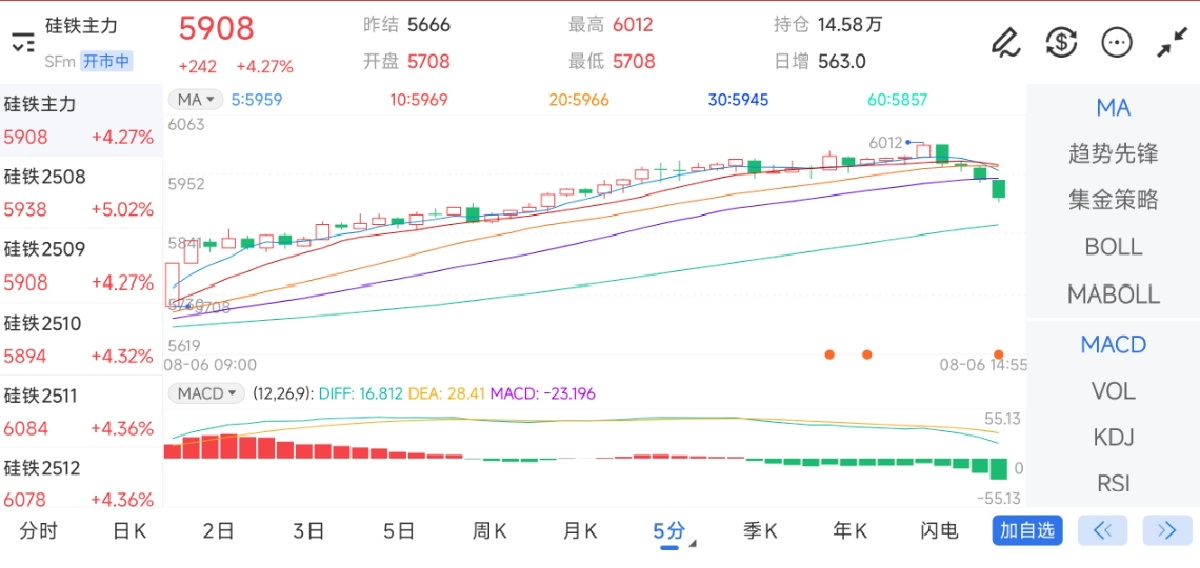Select 硅铁2512 contract row
1200x568 pixels.
[x=80, y=481]
